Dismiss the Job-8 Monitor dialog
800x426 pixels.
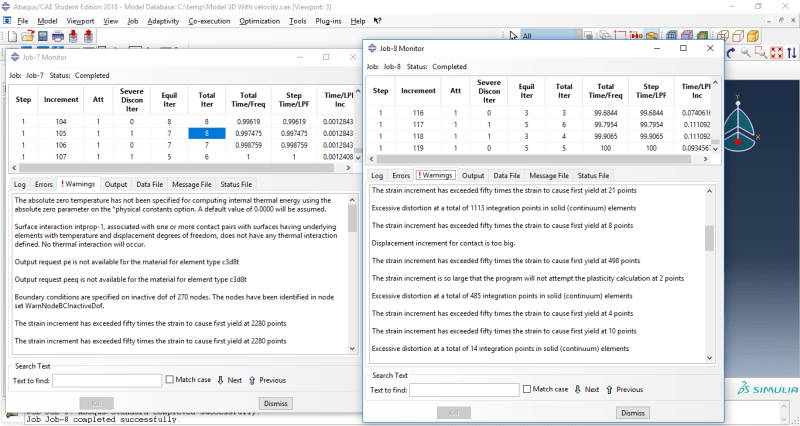point(633,413)
